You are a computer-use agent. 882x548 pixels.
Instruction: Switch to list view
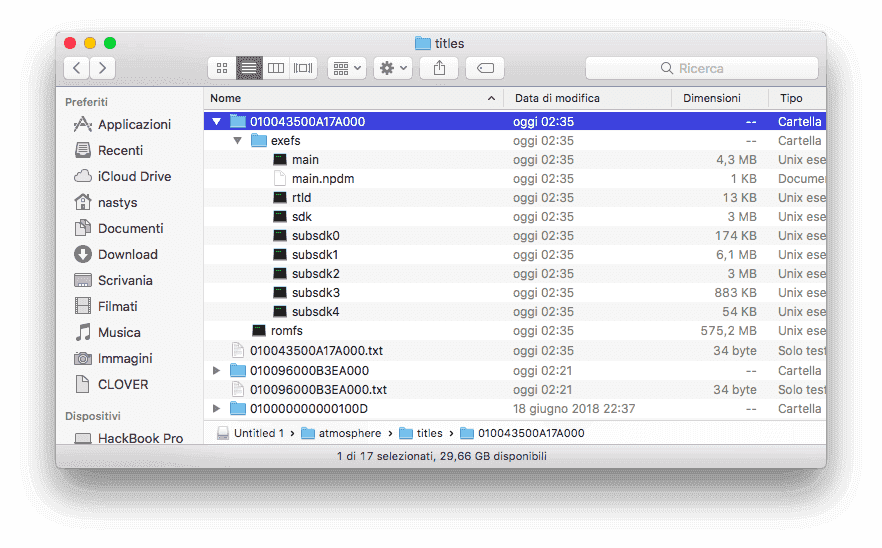click(x=249, y=68)
